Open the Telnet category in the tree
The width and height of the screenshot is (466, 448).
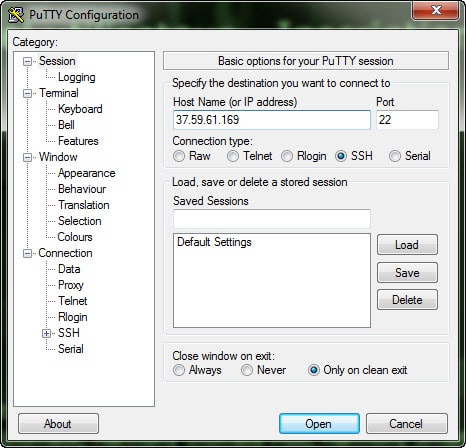coord(73,301)
